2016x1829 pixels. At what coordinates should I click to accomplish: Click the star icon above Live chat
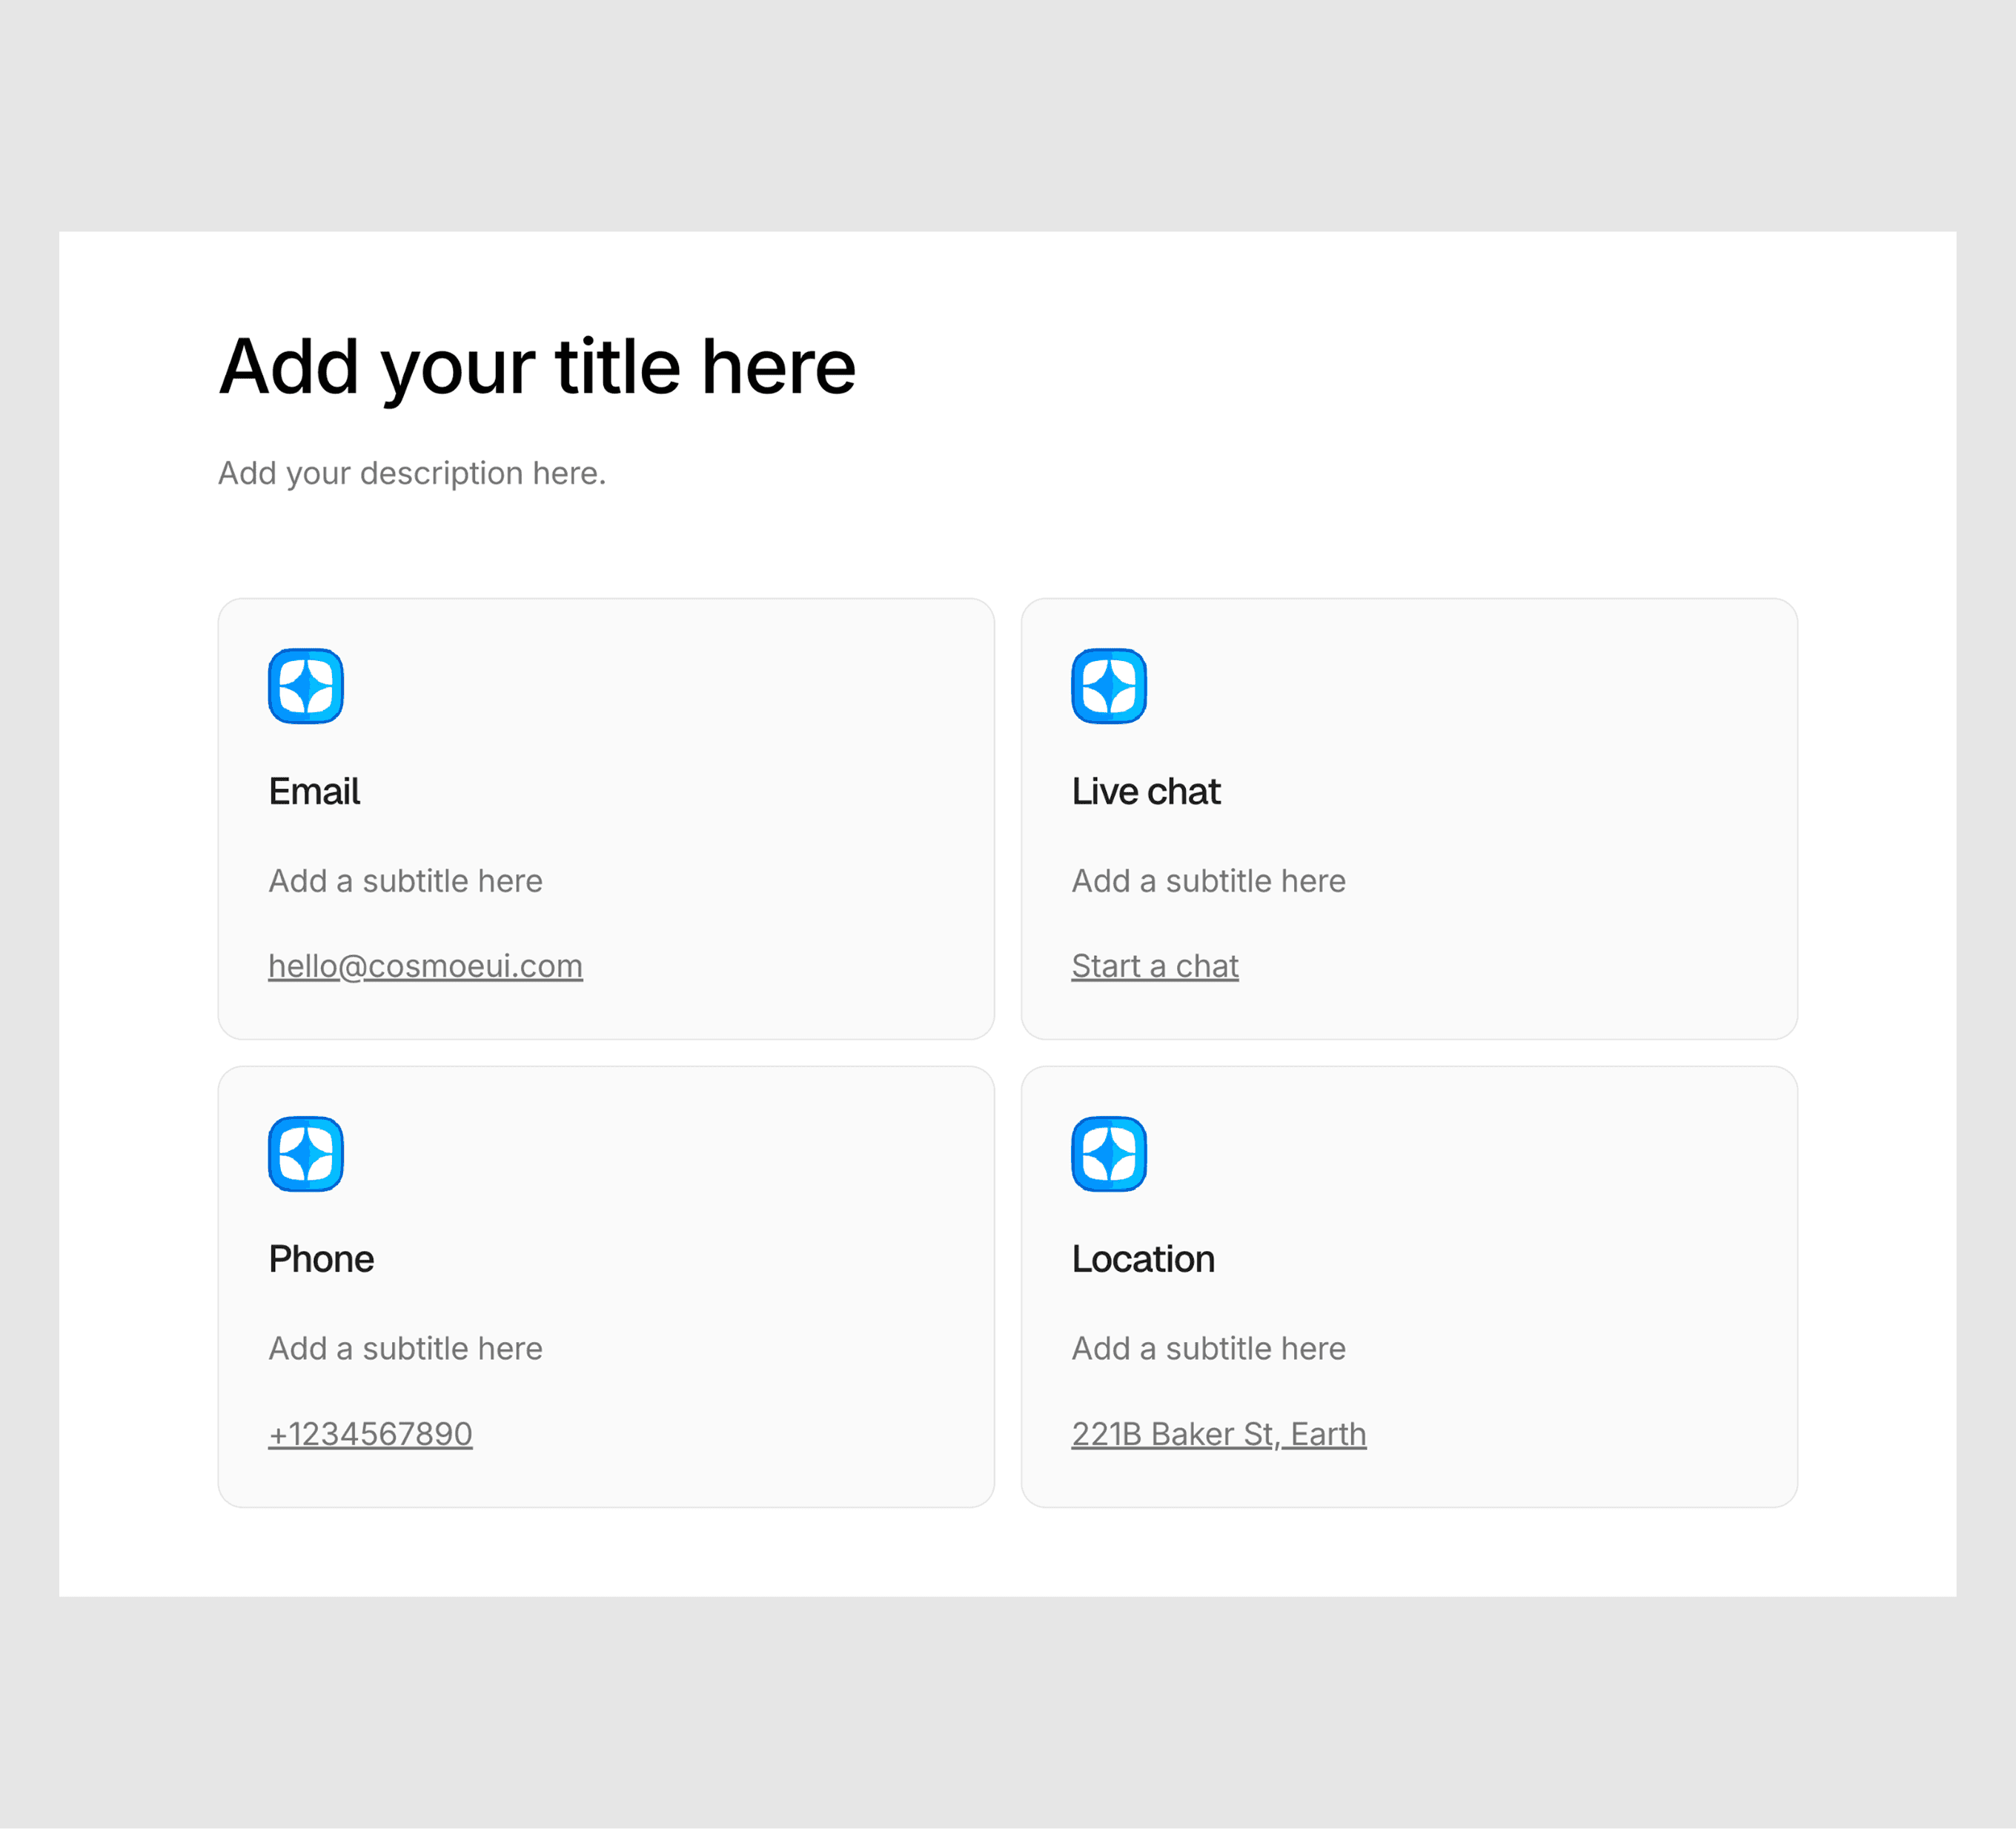(1109, 686)
